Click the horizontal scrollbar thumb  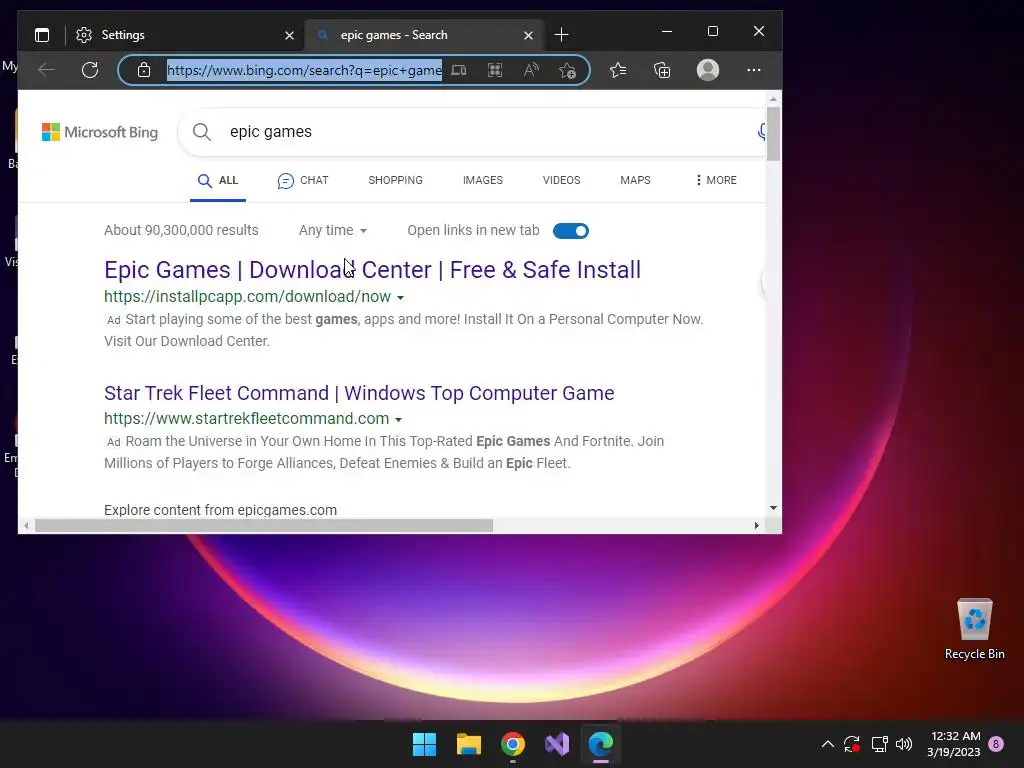pos(264,526)
